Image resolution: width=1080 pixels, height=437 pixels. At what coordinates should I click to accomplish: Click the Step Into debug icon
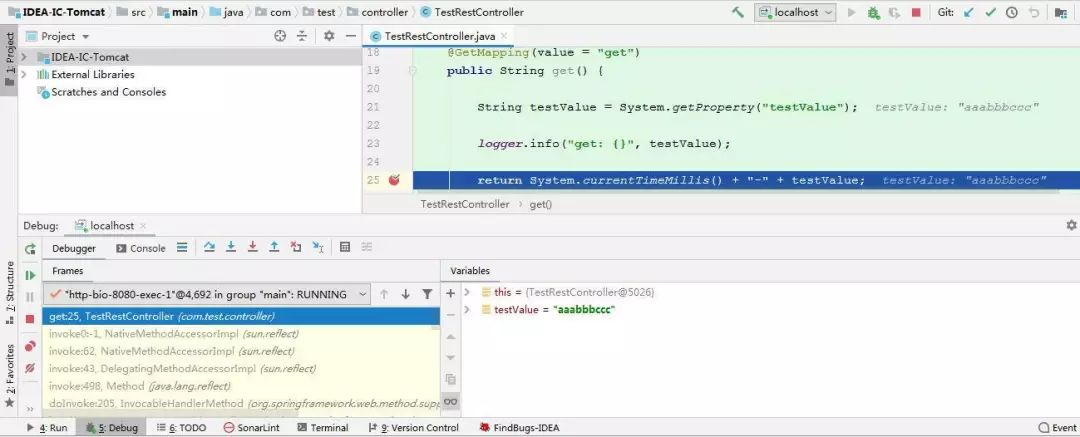pos(231,247)
